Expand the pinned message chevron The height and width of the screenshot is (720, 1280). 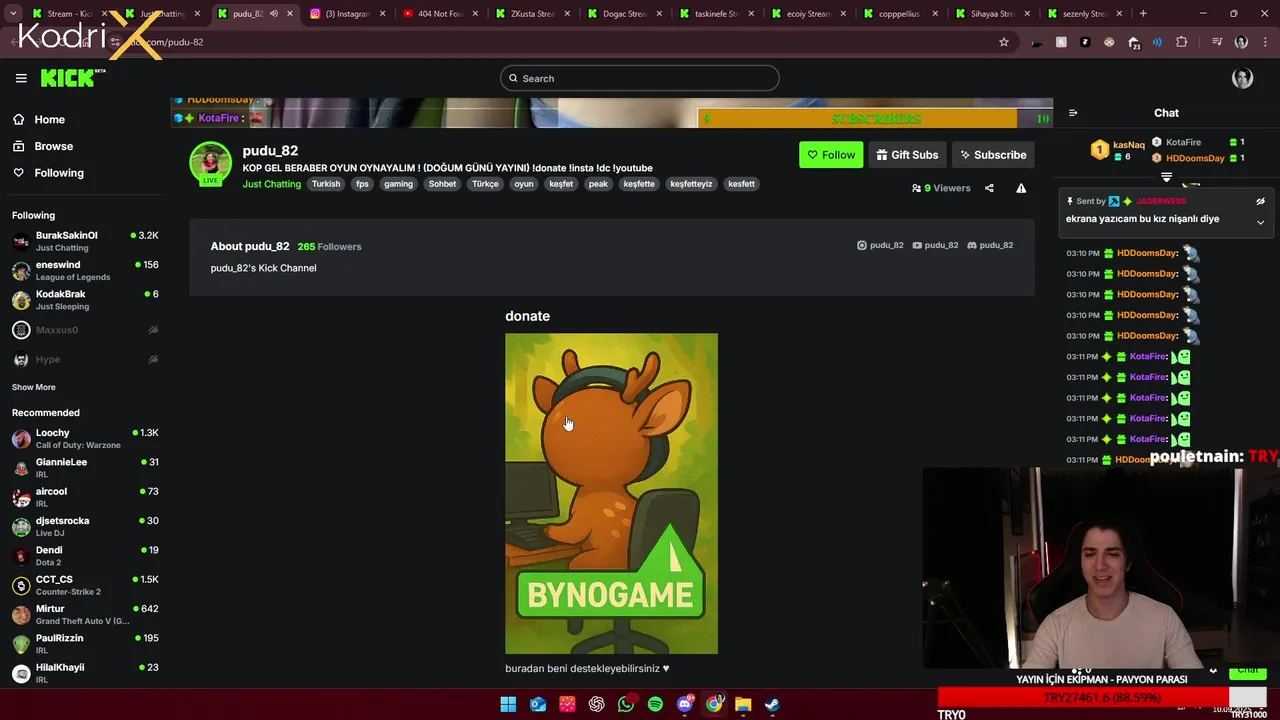point(1260,222)
